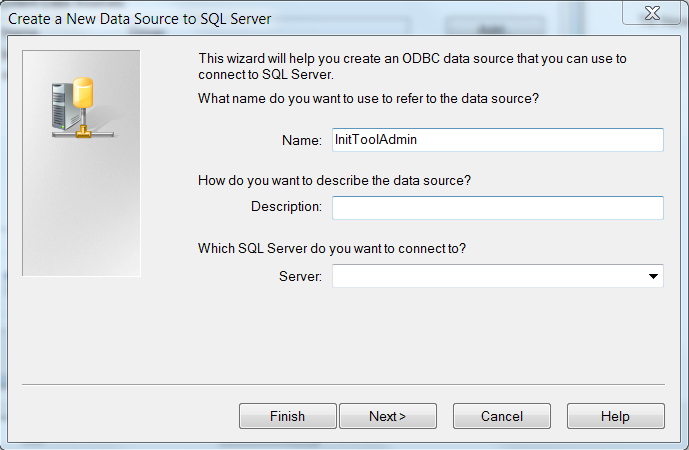Click the dialog title bar text
Screen dimensions: 689x450
click(140, 18)
